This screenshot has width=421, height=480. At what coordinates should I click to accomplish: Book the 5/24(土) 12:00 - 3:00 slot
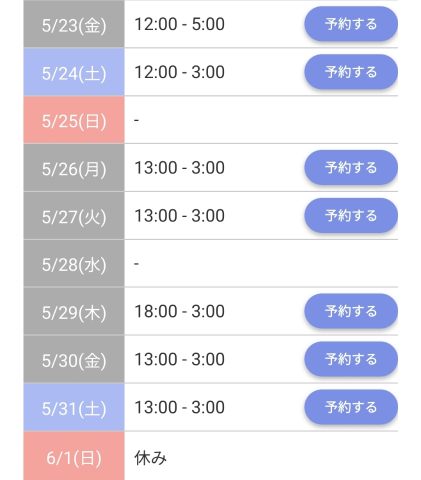tap(351, 72)
